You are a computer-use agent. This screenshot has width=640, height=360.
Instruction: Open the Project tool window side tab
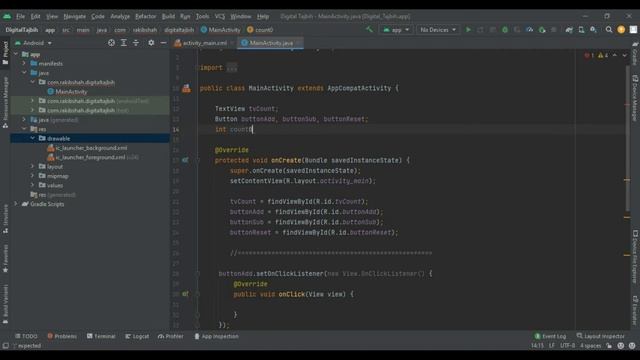point(5,53)
